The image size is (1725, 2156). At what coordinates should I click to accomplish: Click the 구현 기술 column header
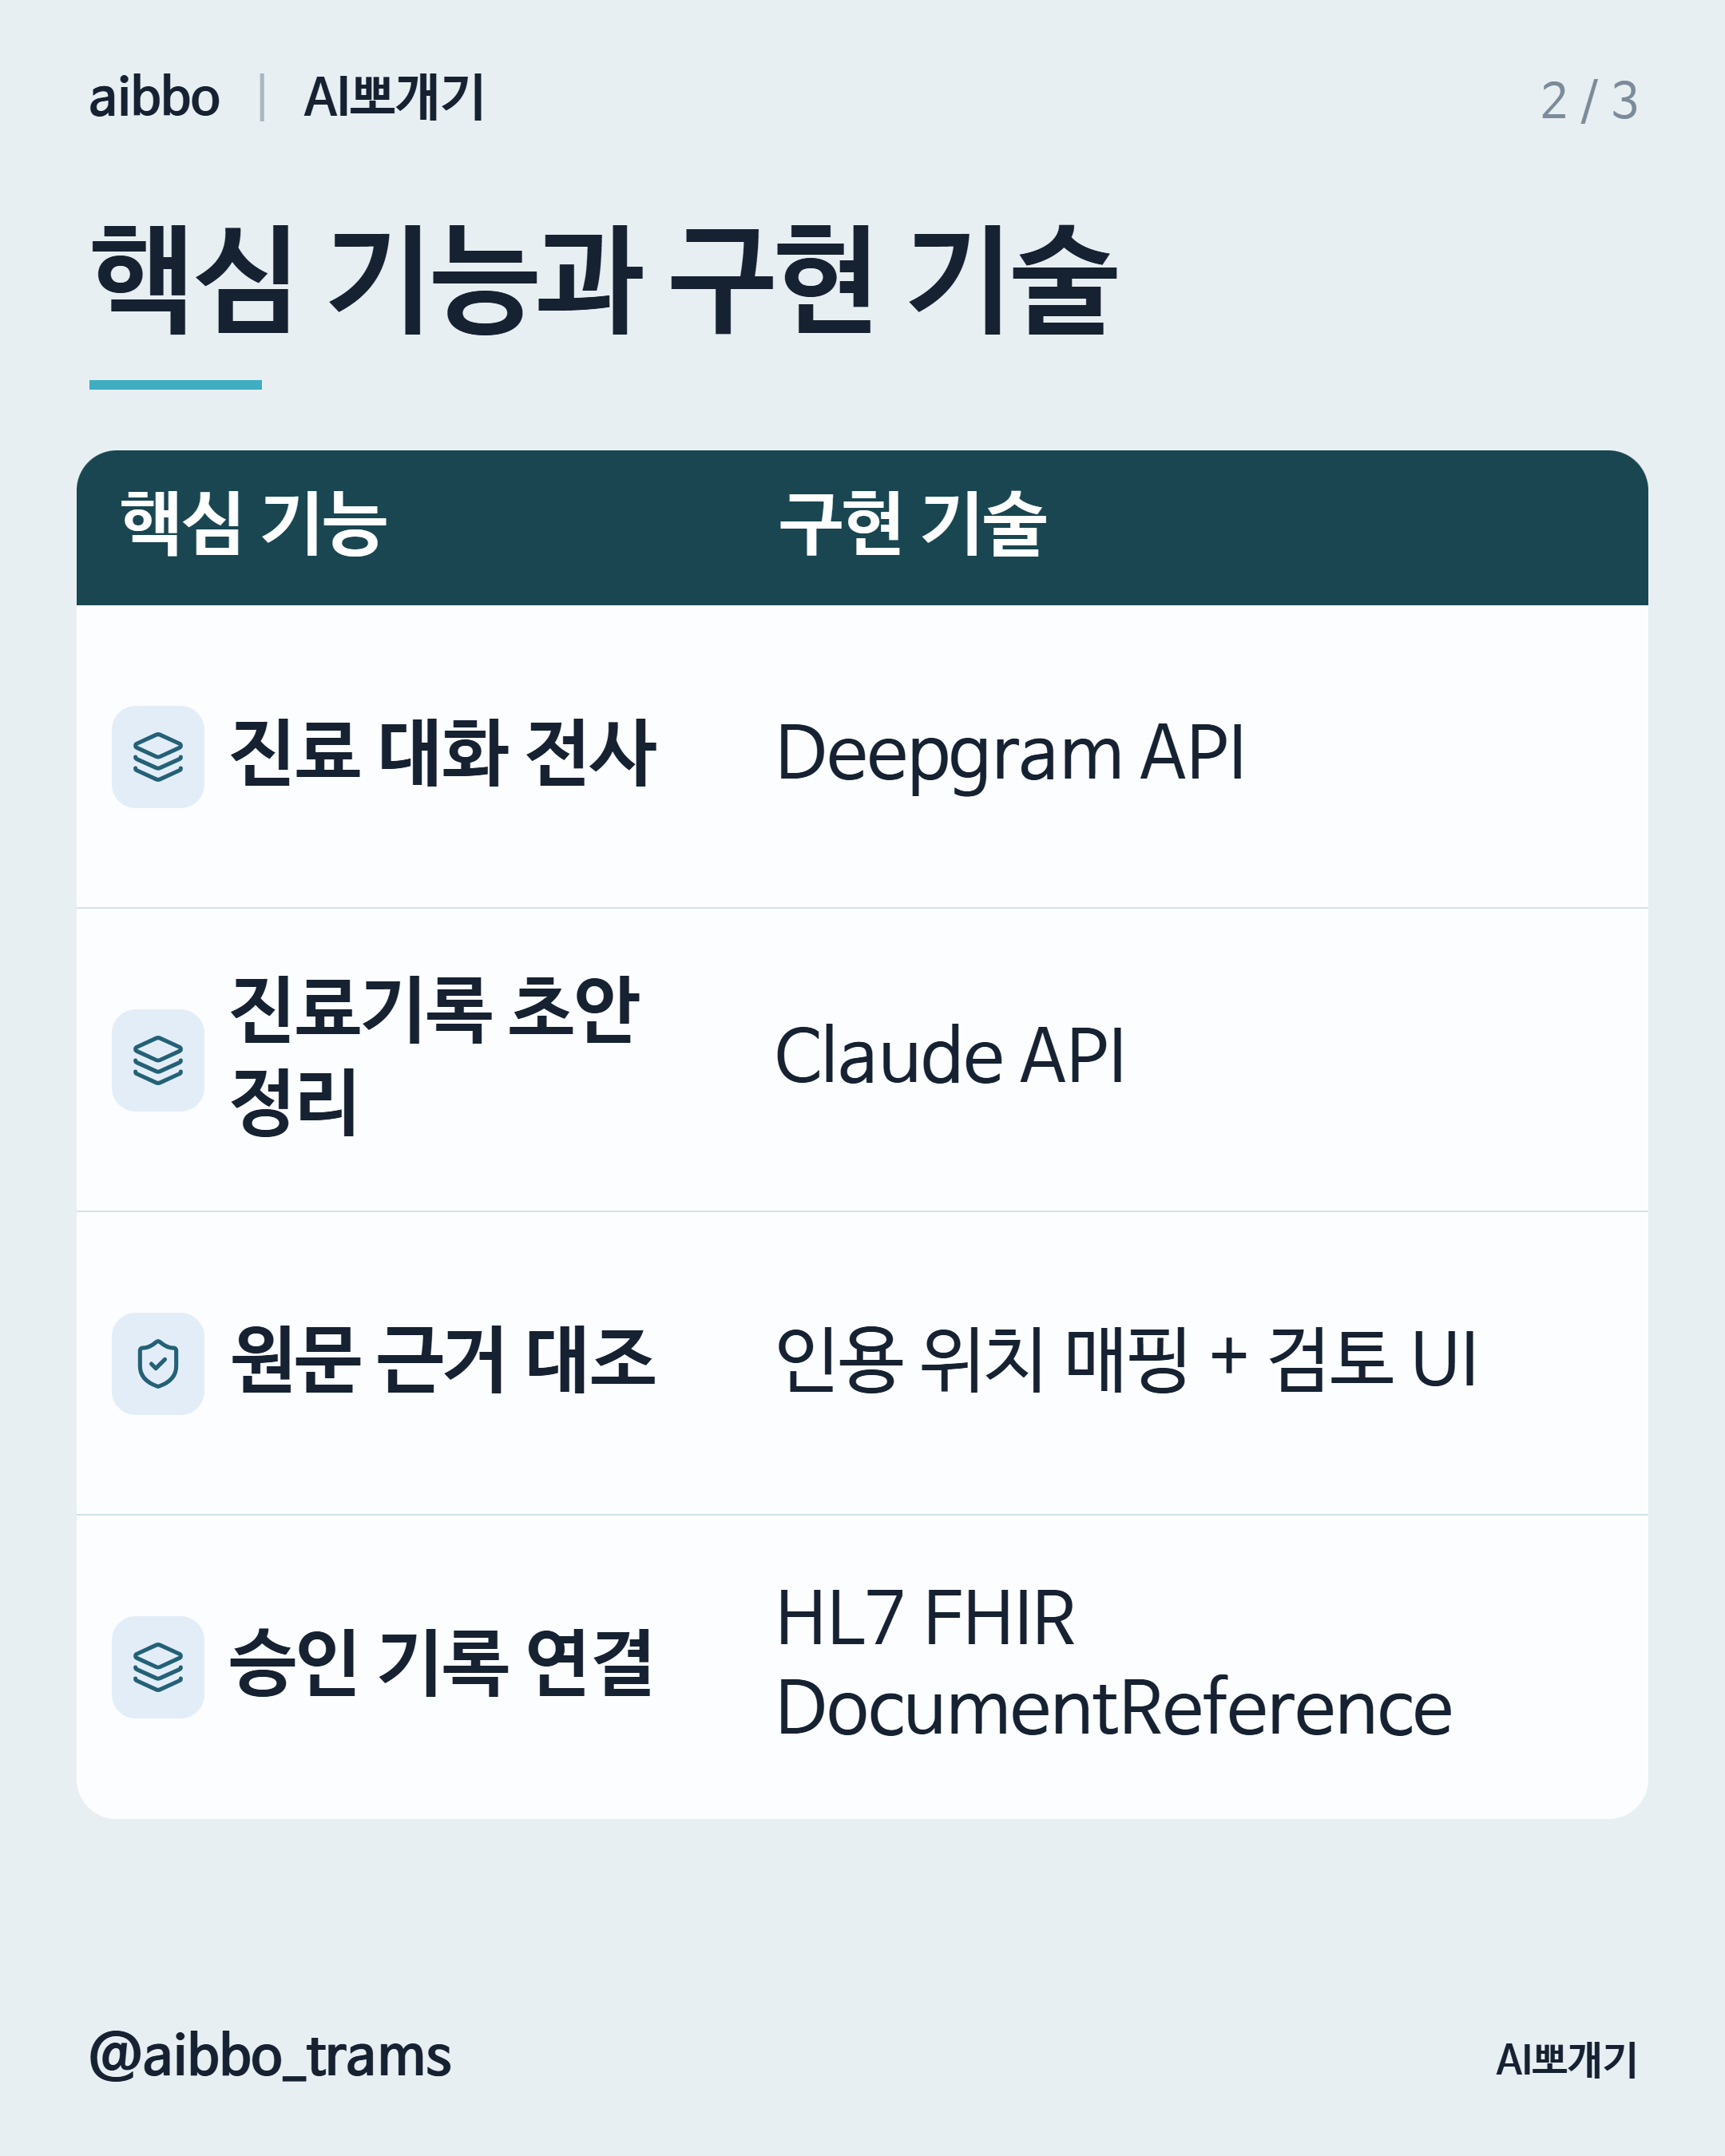911,523
